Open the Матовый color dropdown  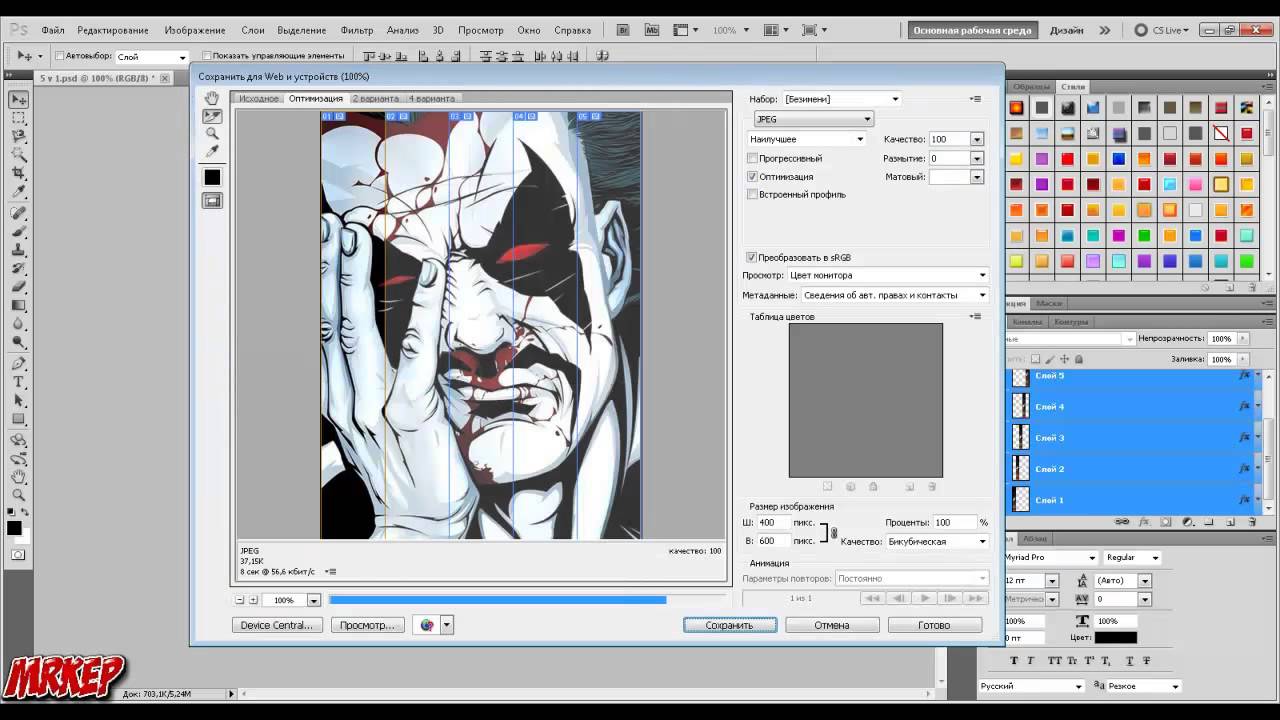(977, 177)
